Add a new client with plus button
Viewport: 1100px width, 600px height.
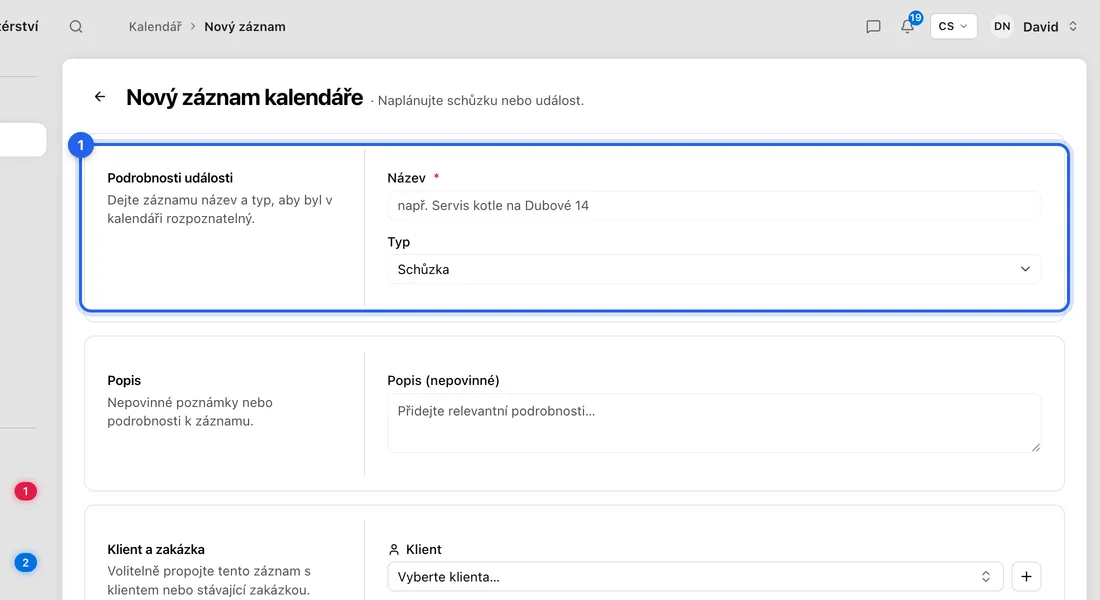(1026, 577)
